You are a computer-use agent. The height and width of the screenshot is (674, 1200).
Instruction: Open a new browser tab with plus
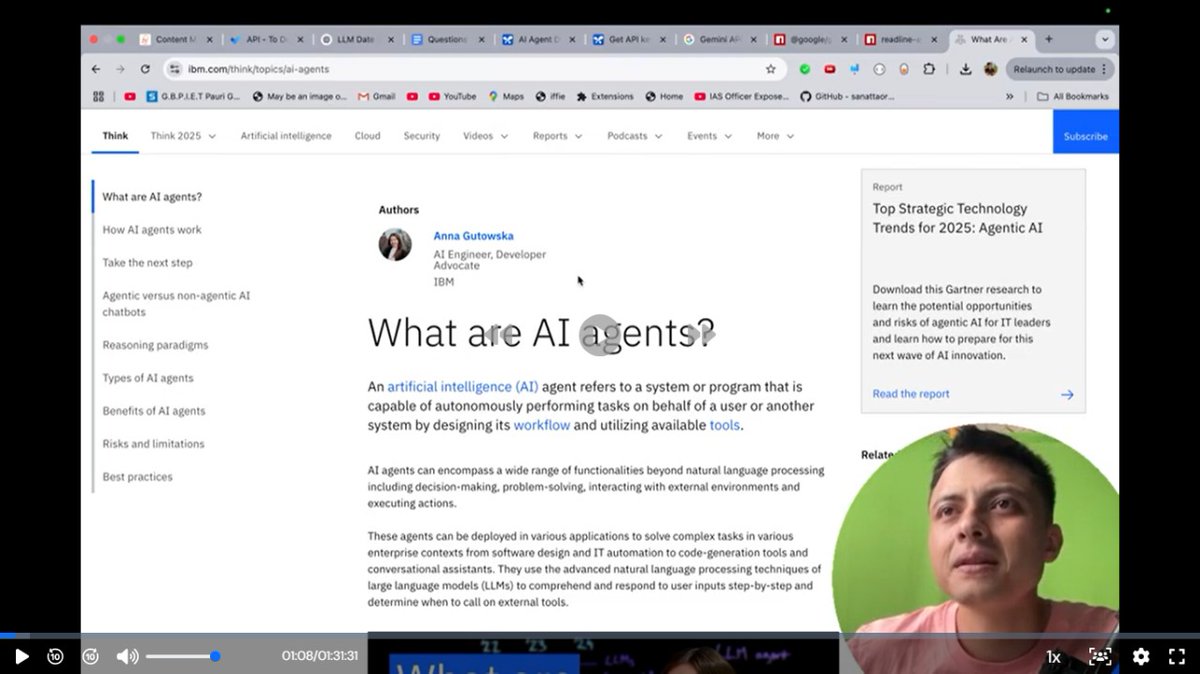[1049, 39]
